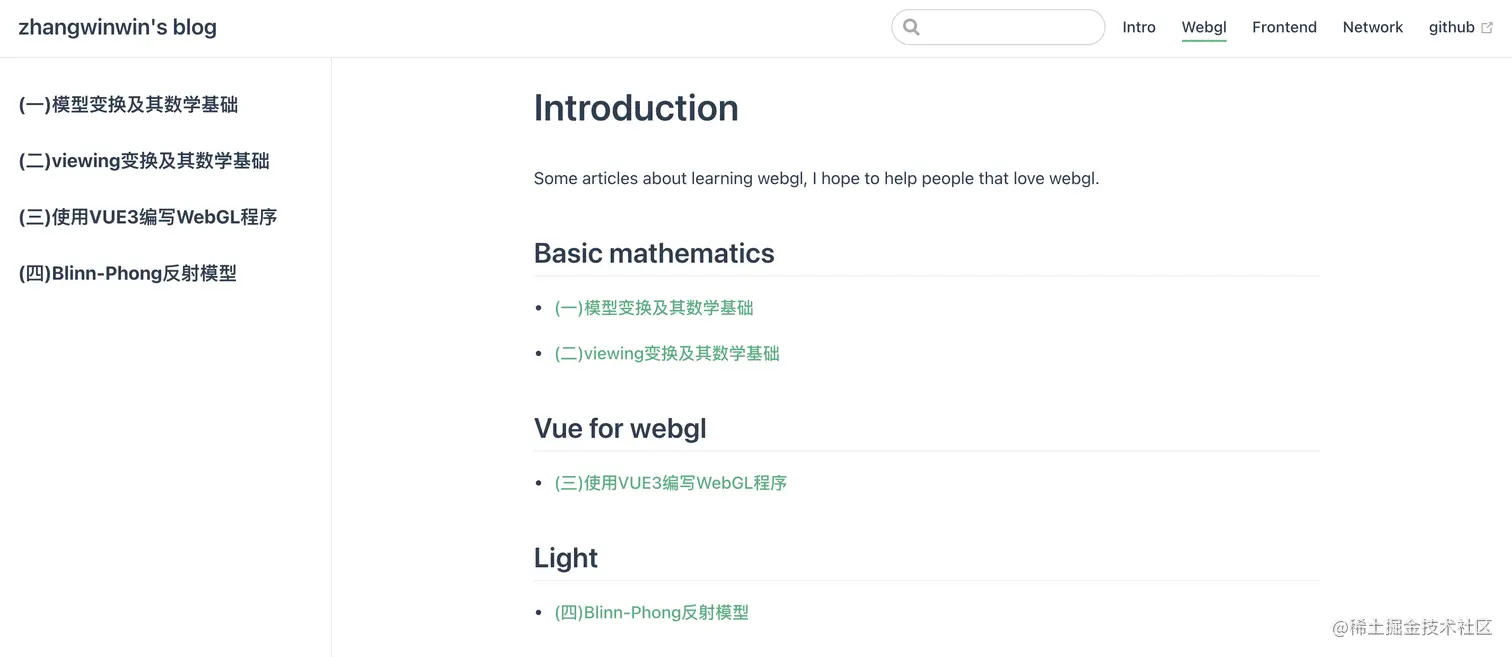The image size is (1512, 657).
Task: Click the search magnifier icon
Action: [x=911, y=27]
